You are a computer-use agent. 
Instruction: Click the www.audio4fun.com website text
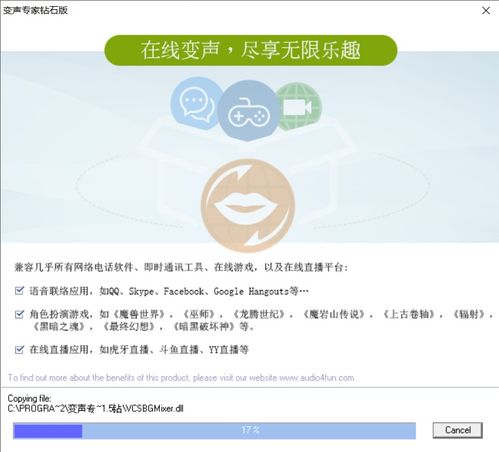(316, 378)
